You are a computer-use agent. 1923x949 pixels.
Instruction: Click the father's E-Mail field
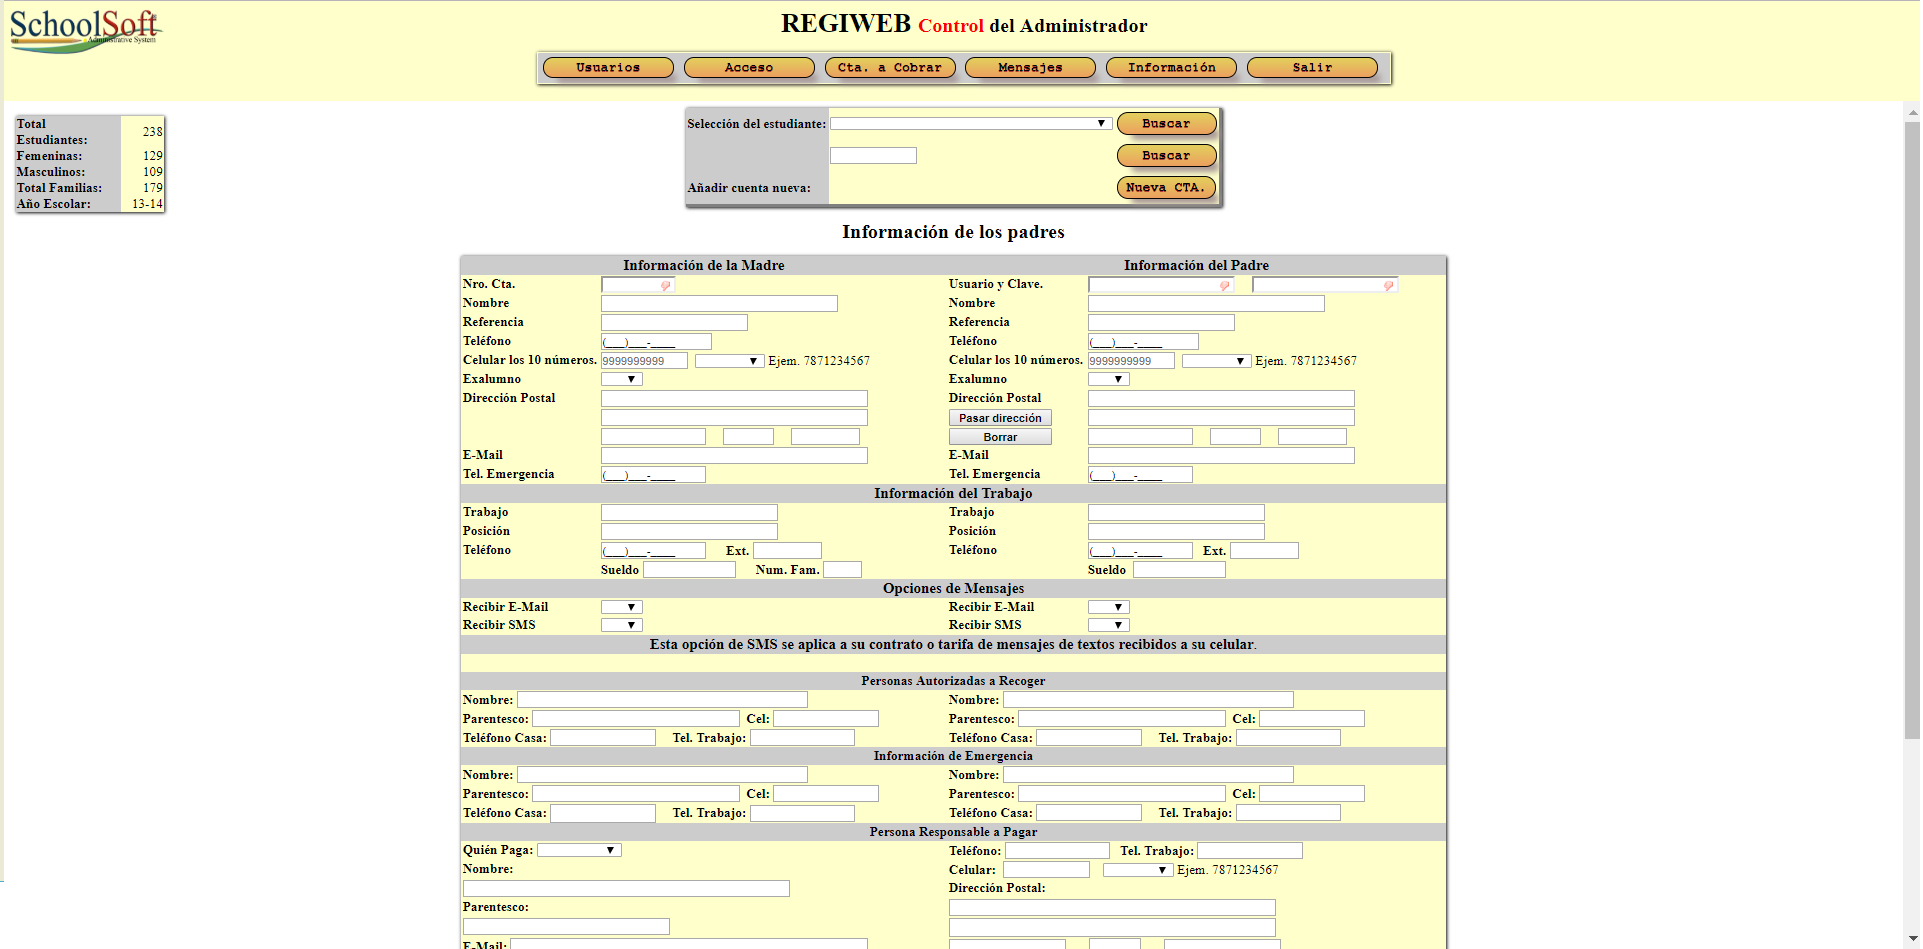click(1221, 456)
